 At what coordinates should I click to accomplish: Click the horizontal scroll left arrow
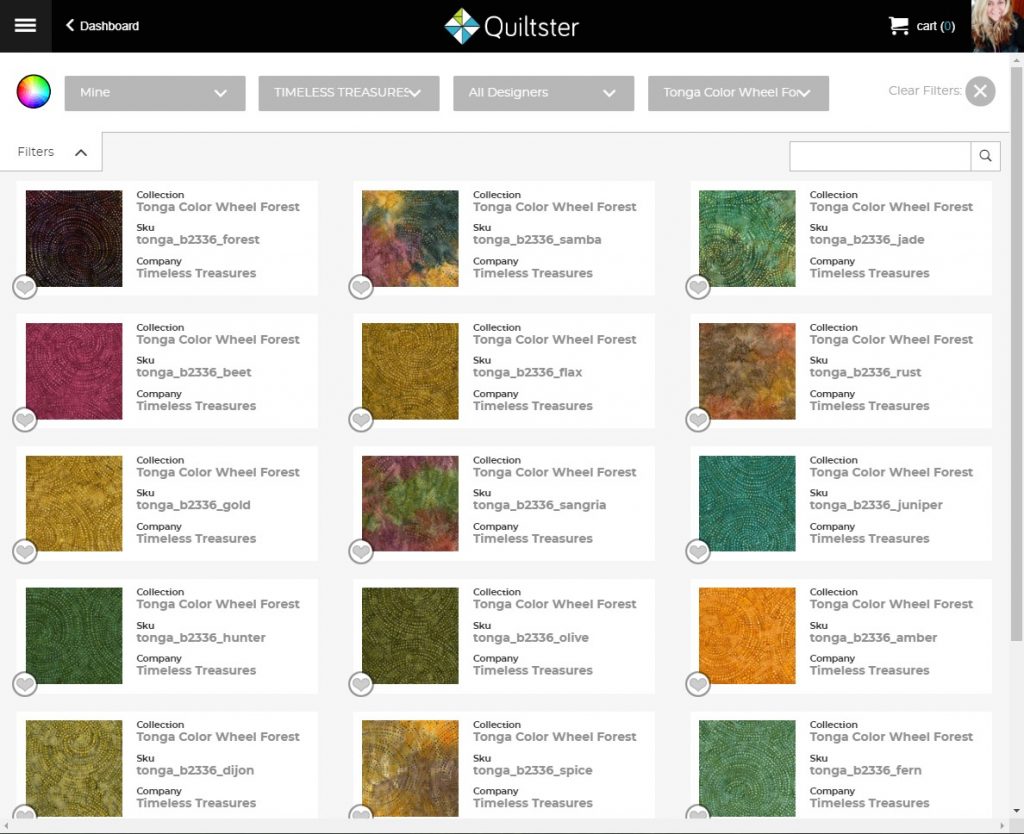tap(6, 826)
